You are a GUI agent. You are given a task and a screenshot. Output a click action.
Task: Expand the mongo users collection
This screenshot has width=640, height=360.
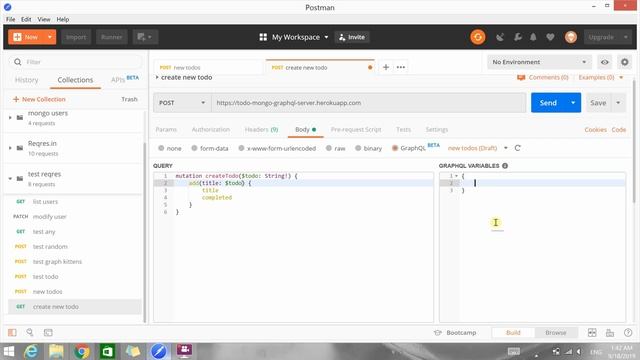pyautogui.click(x=10, y=118)
